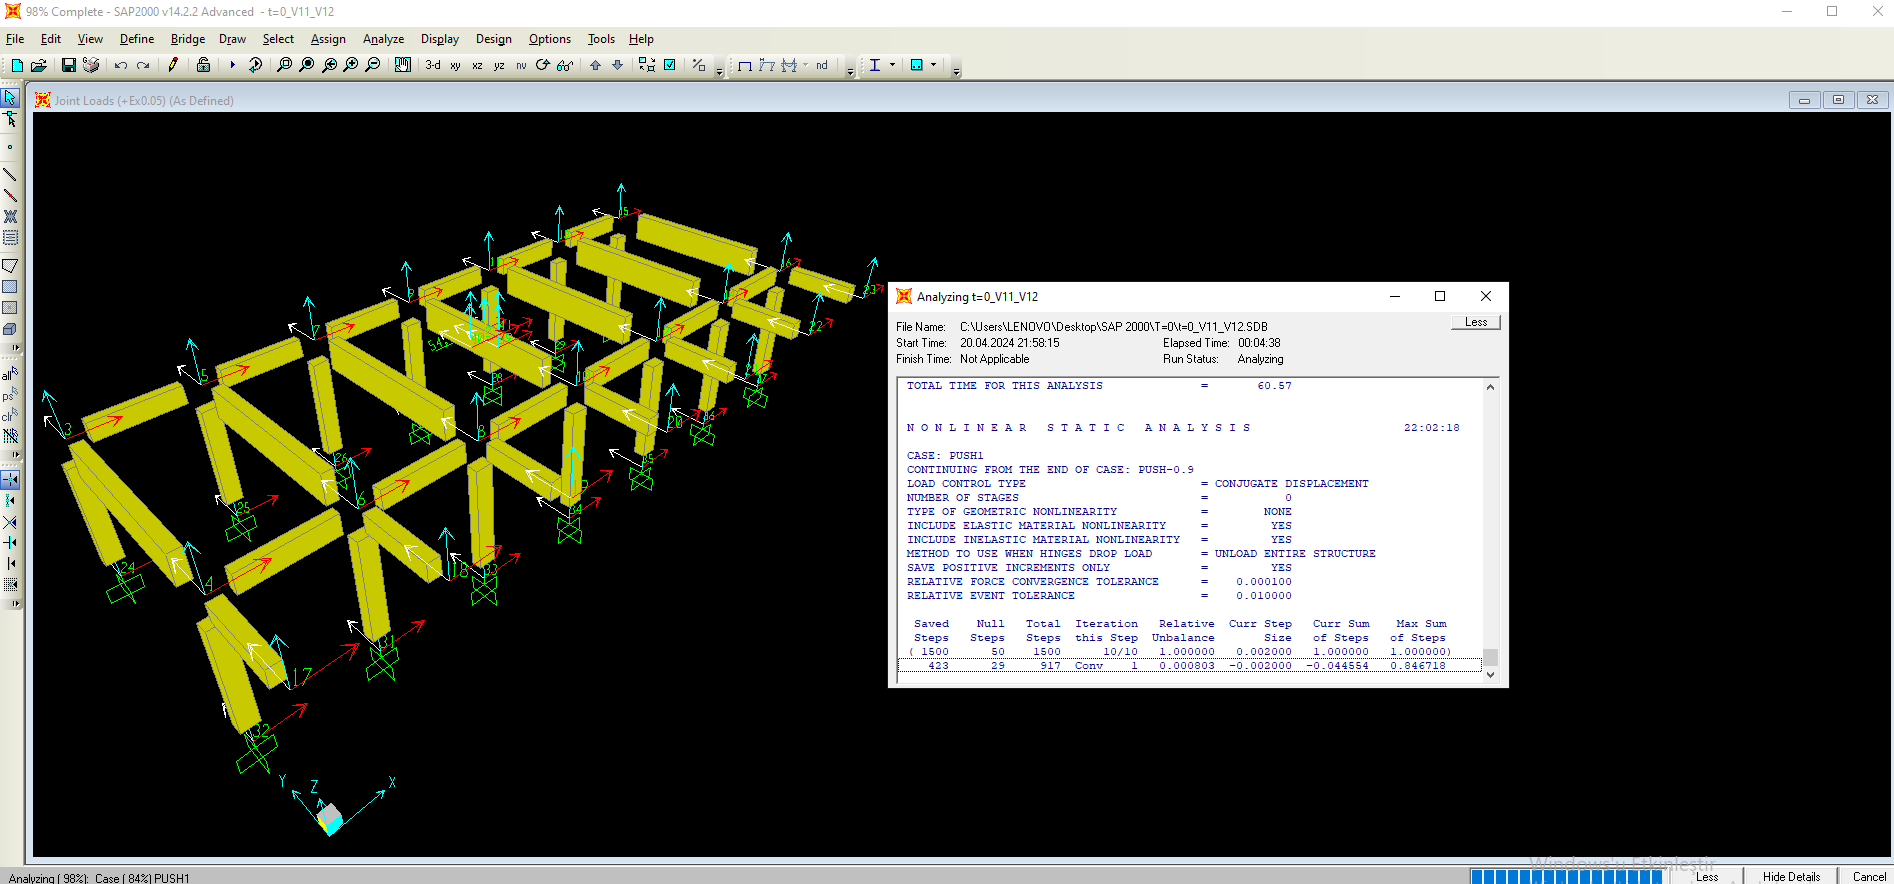Image resolution: width=1894 pixels, height=884 pixels.
Task: Save the model with floppy disk icon
Action: tap(69, 65)
